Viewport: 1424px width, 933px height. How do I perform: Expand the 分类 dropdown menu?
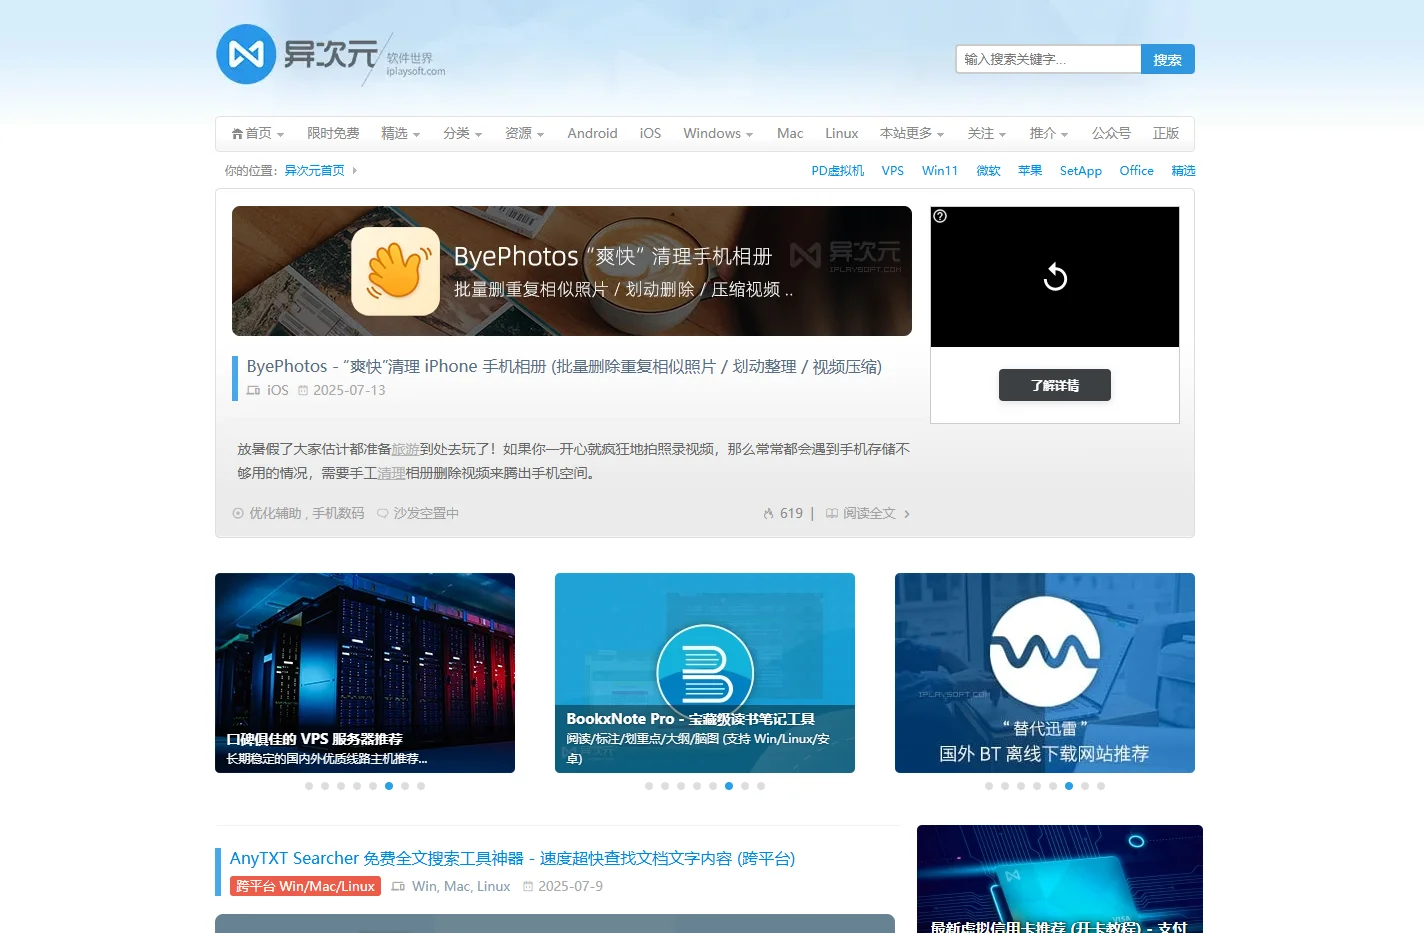pos(462,133)
